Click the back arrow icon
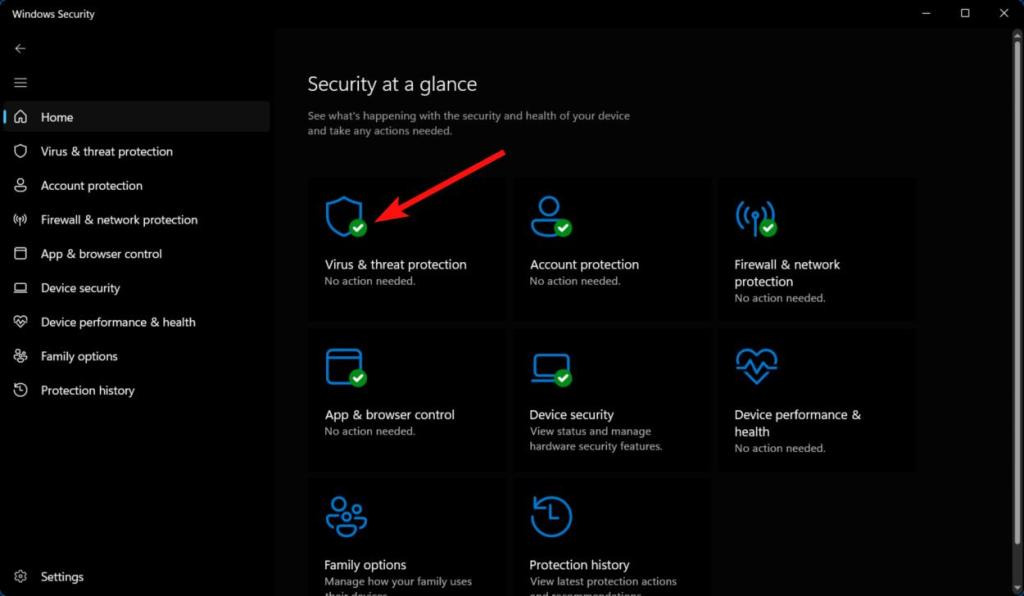This screenshot has width=1024, height=596. click(x=20, y=48)
